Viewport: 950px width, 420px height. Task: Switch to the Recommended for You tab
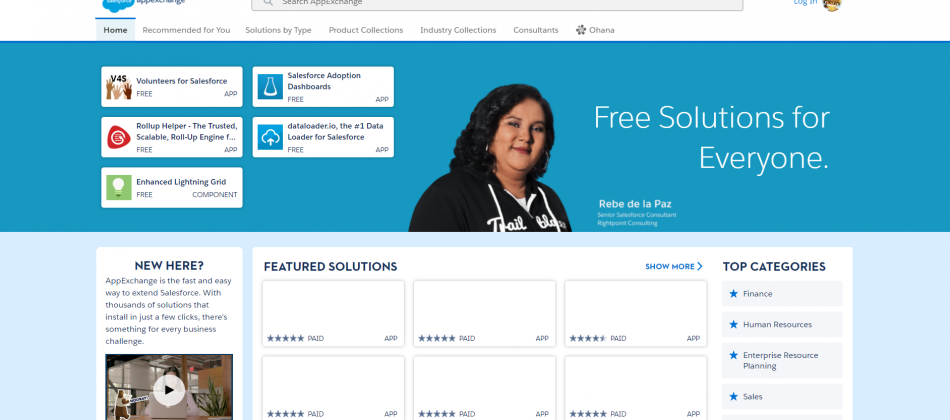click(x=186, y=30)
